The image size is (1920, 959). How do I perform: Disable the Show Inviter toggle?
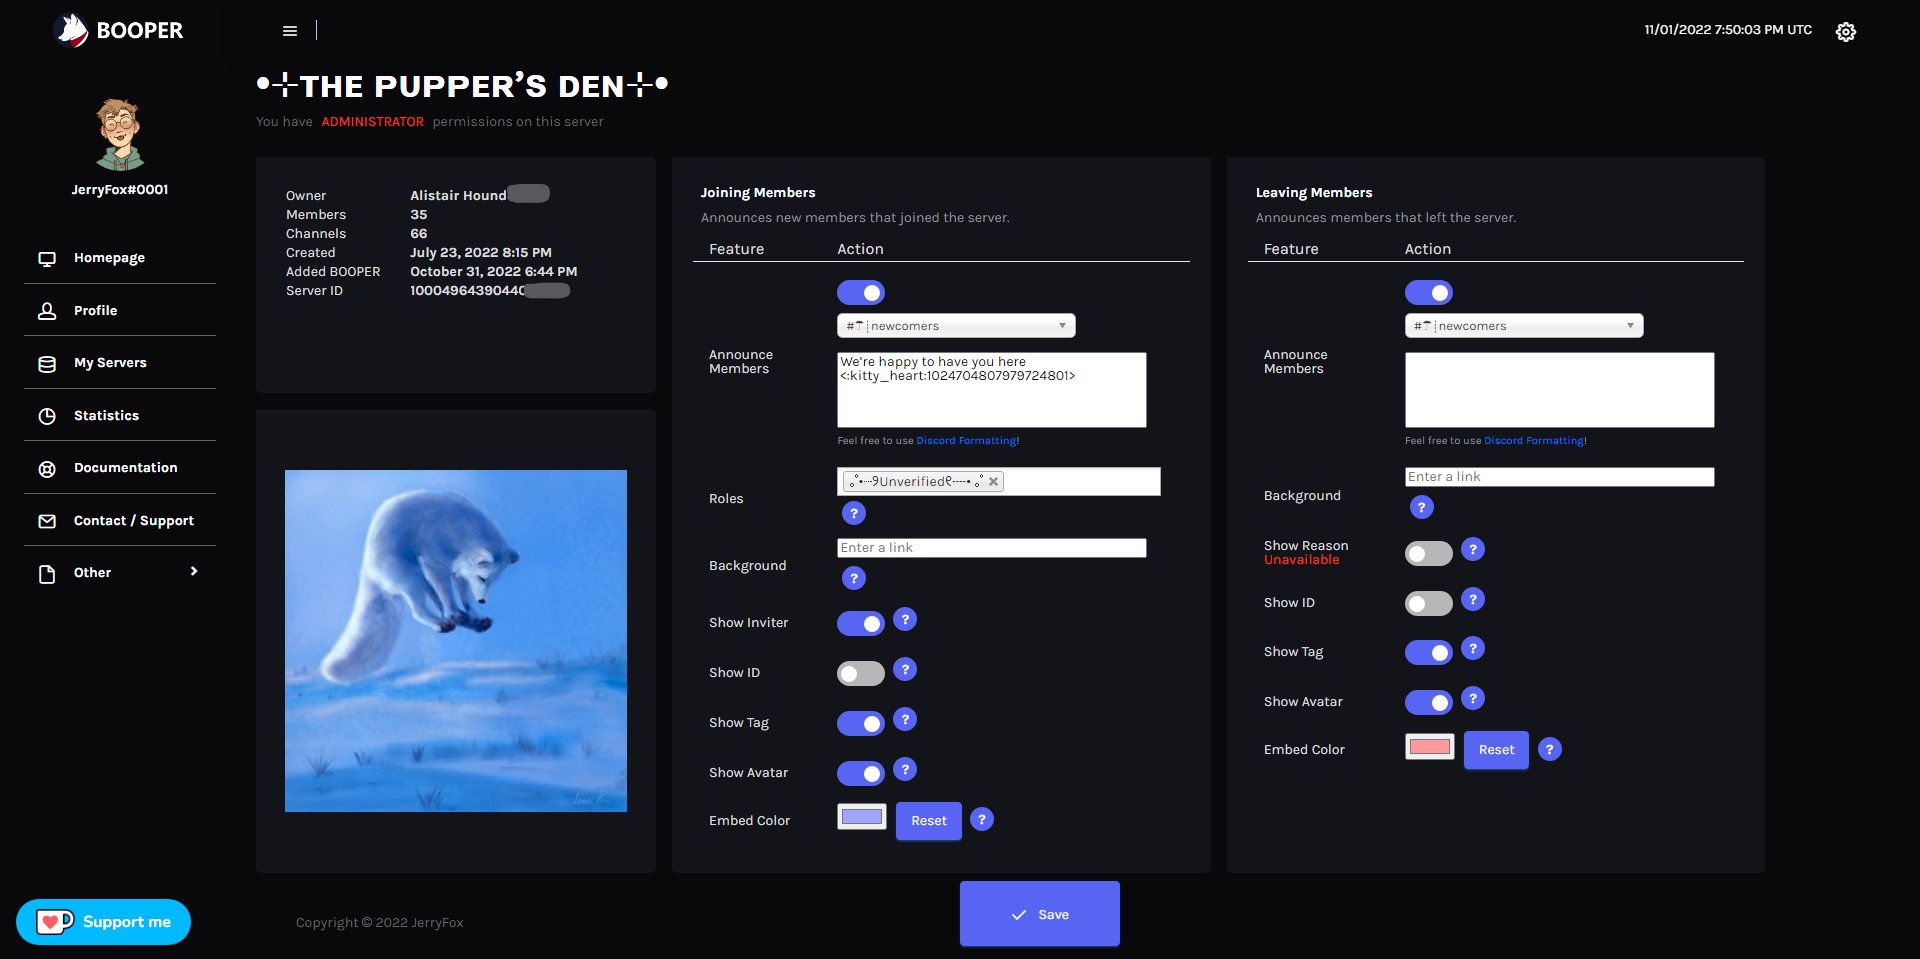tap(860, 624)
